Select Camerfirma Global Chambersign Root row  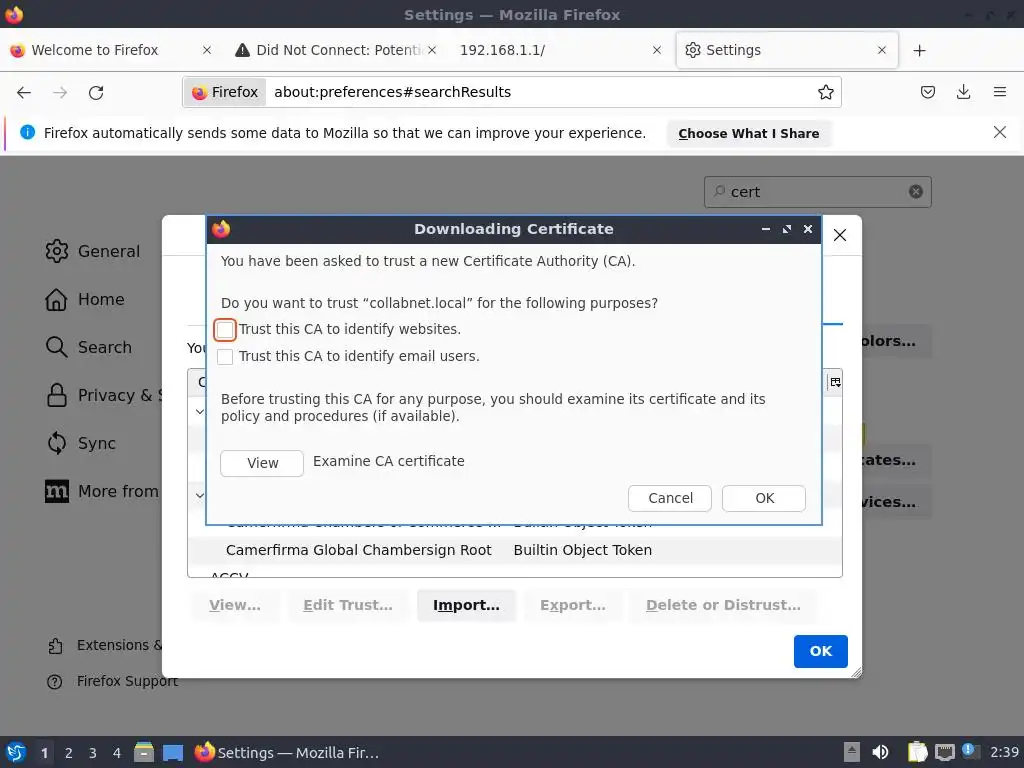coord(514,551)
